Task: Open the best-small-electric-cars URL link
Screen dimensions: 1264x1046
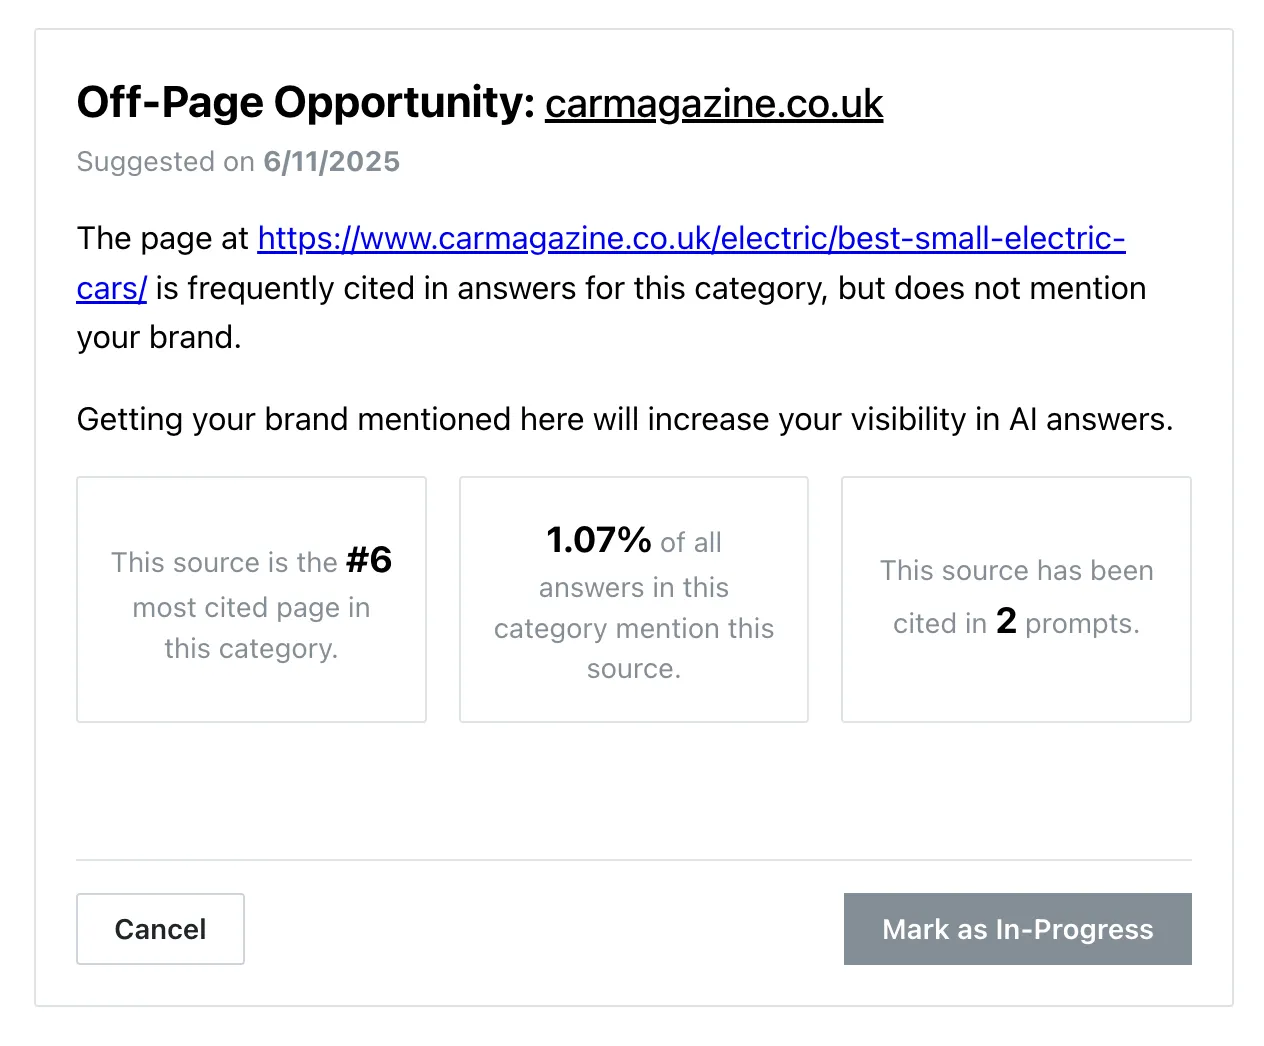Action: pos(691,238)
